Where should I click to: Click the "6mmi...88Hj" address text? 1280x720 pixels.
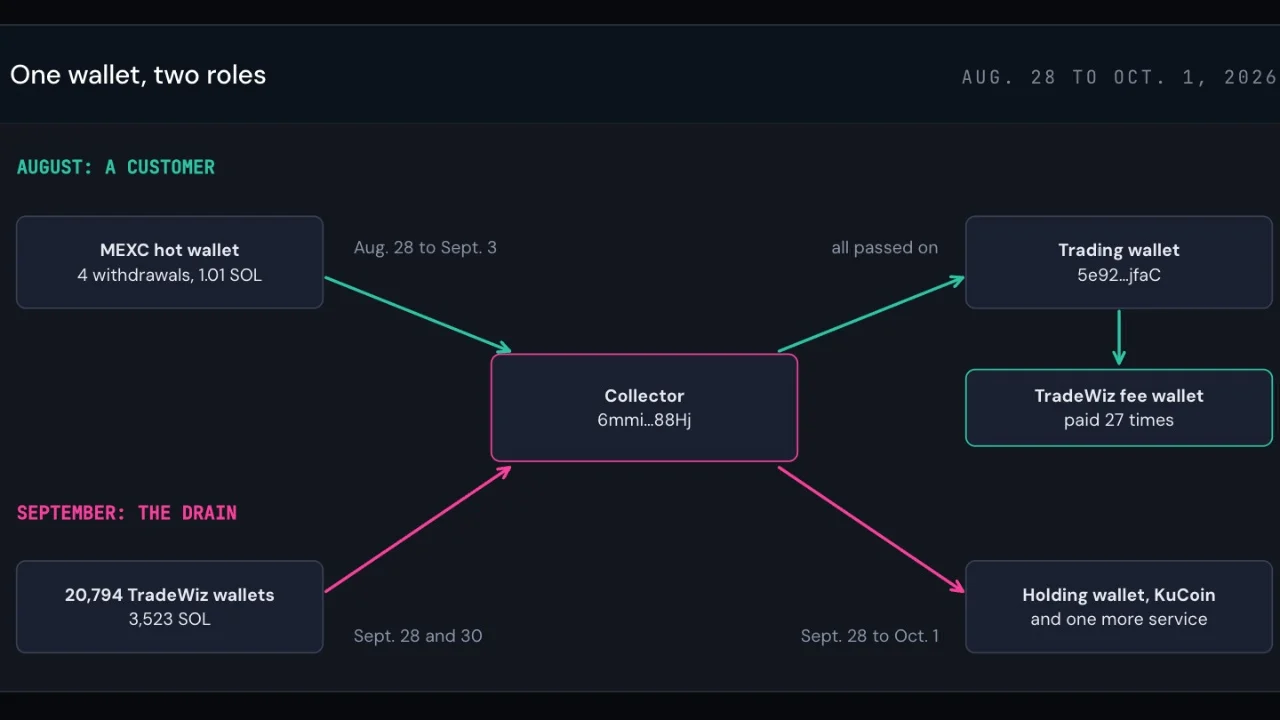coord(644,420)
